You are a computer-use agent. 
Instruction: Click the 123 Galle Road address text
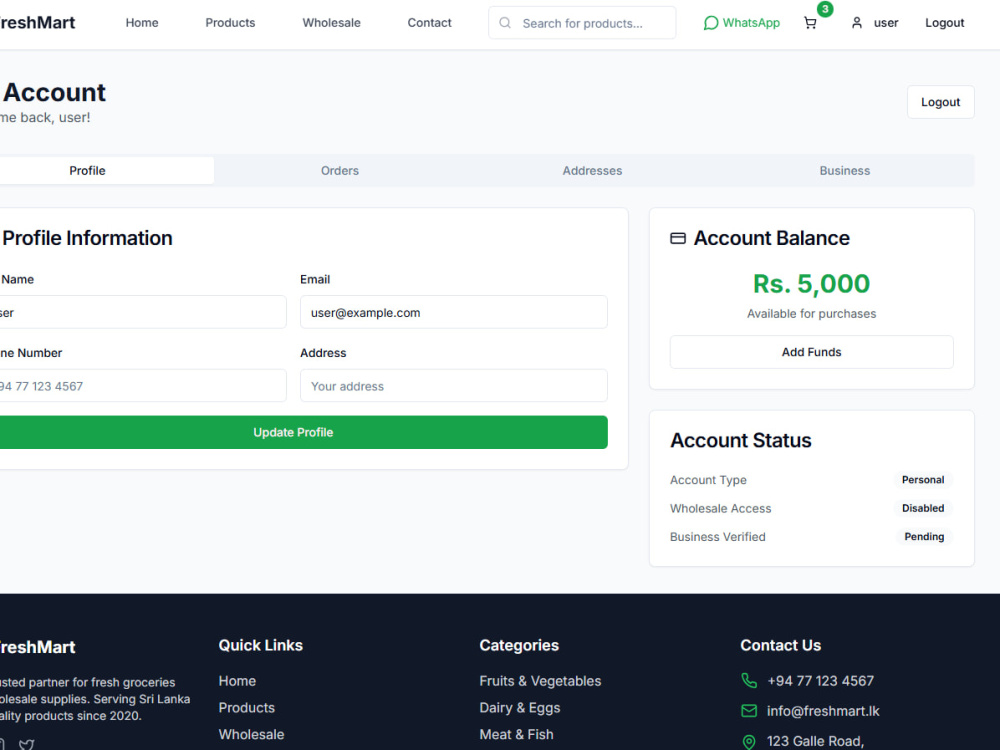[x=815, y=741]
